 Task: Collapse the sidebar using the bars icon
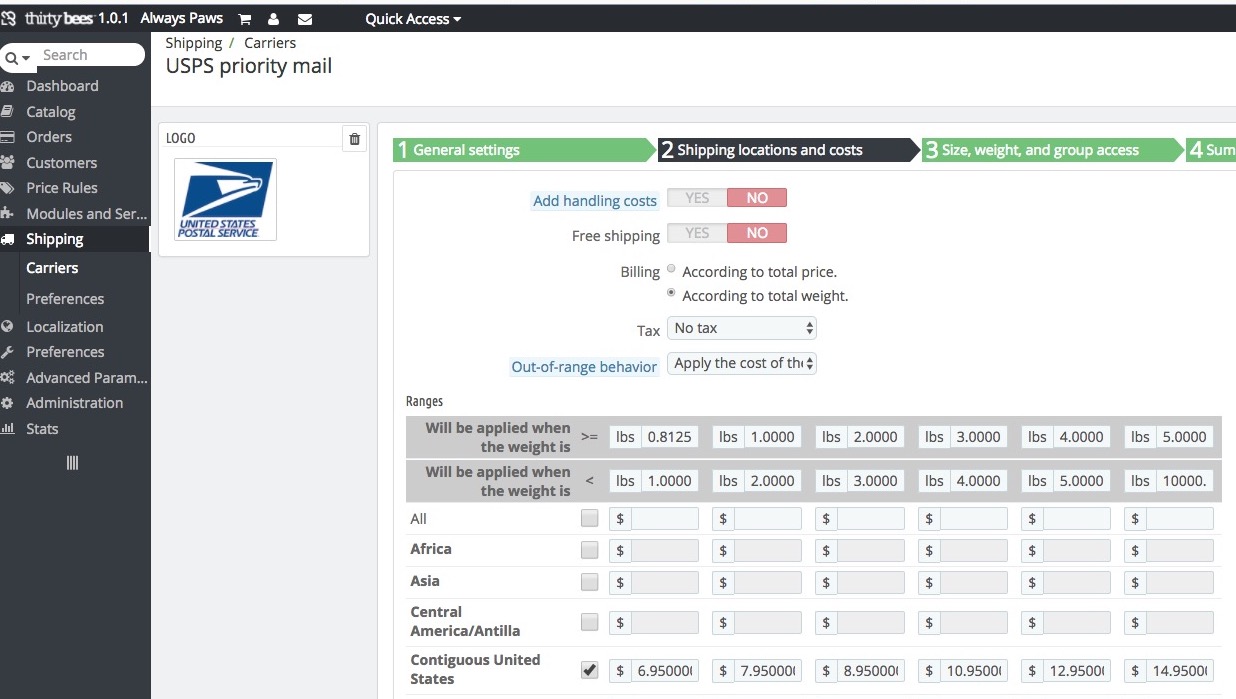[x=72, y=463]
